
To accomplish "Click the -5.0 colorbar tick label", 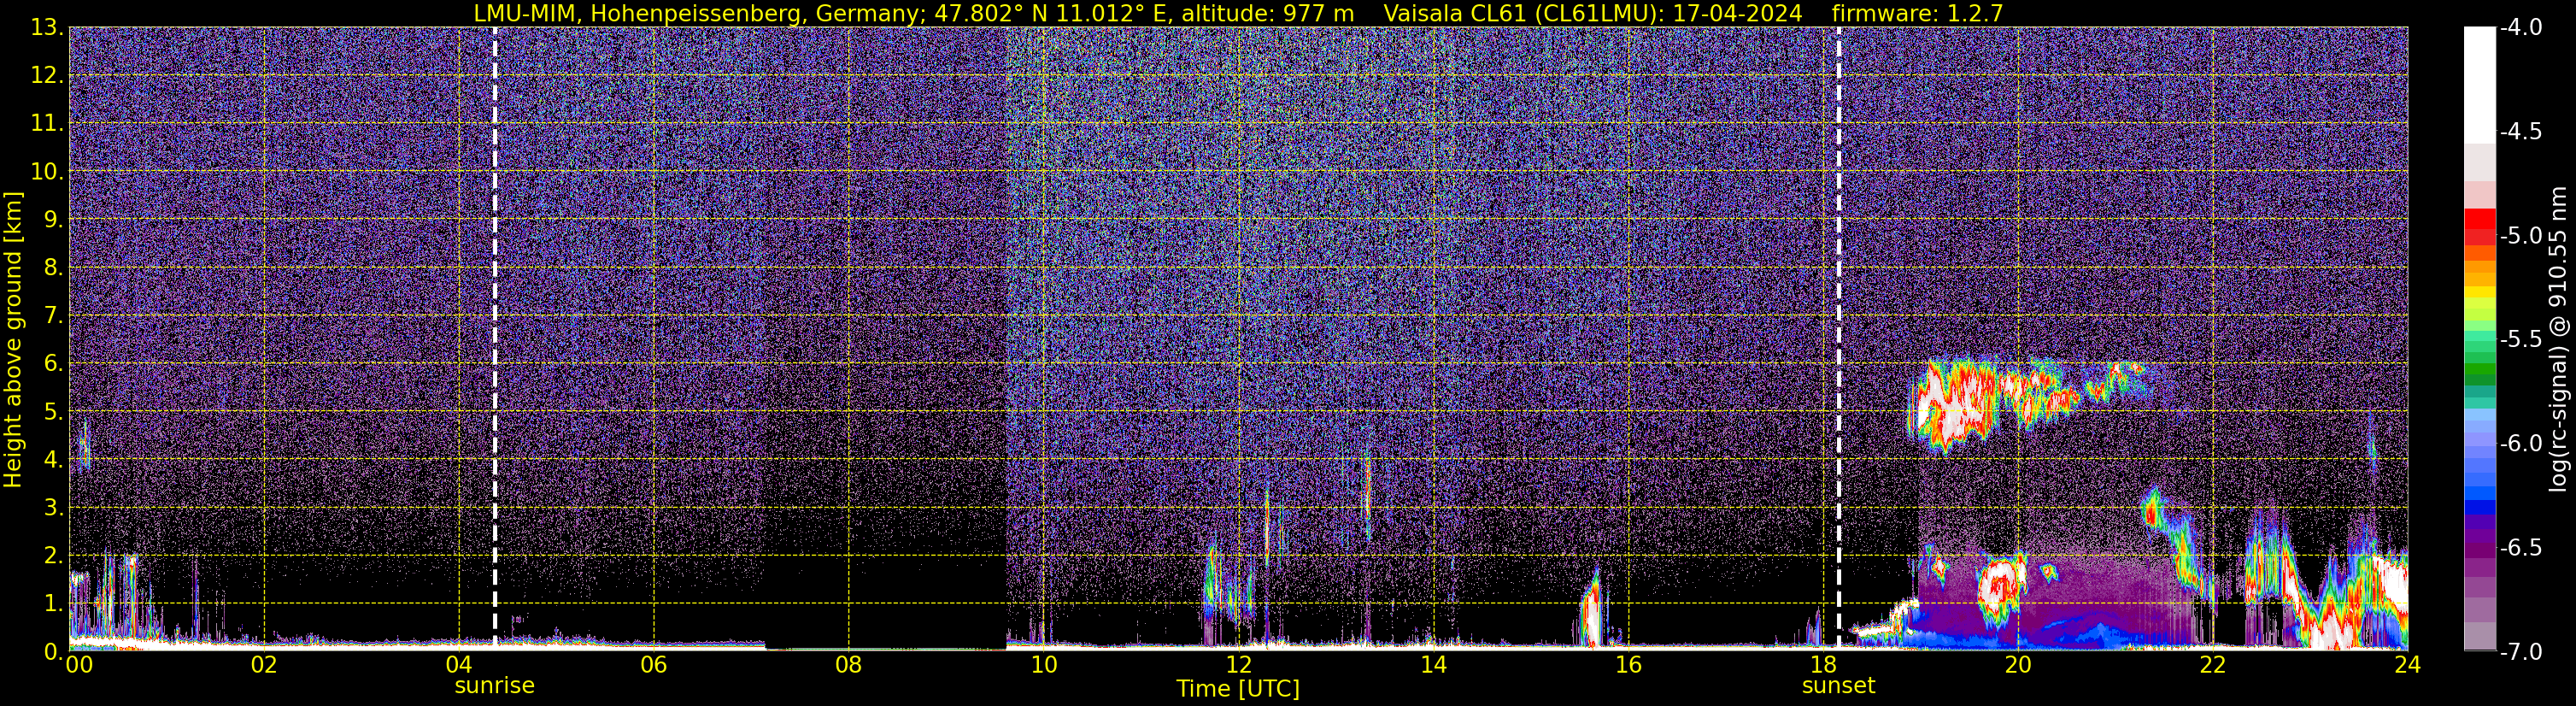I will click(x=2521, y=235).
